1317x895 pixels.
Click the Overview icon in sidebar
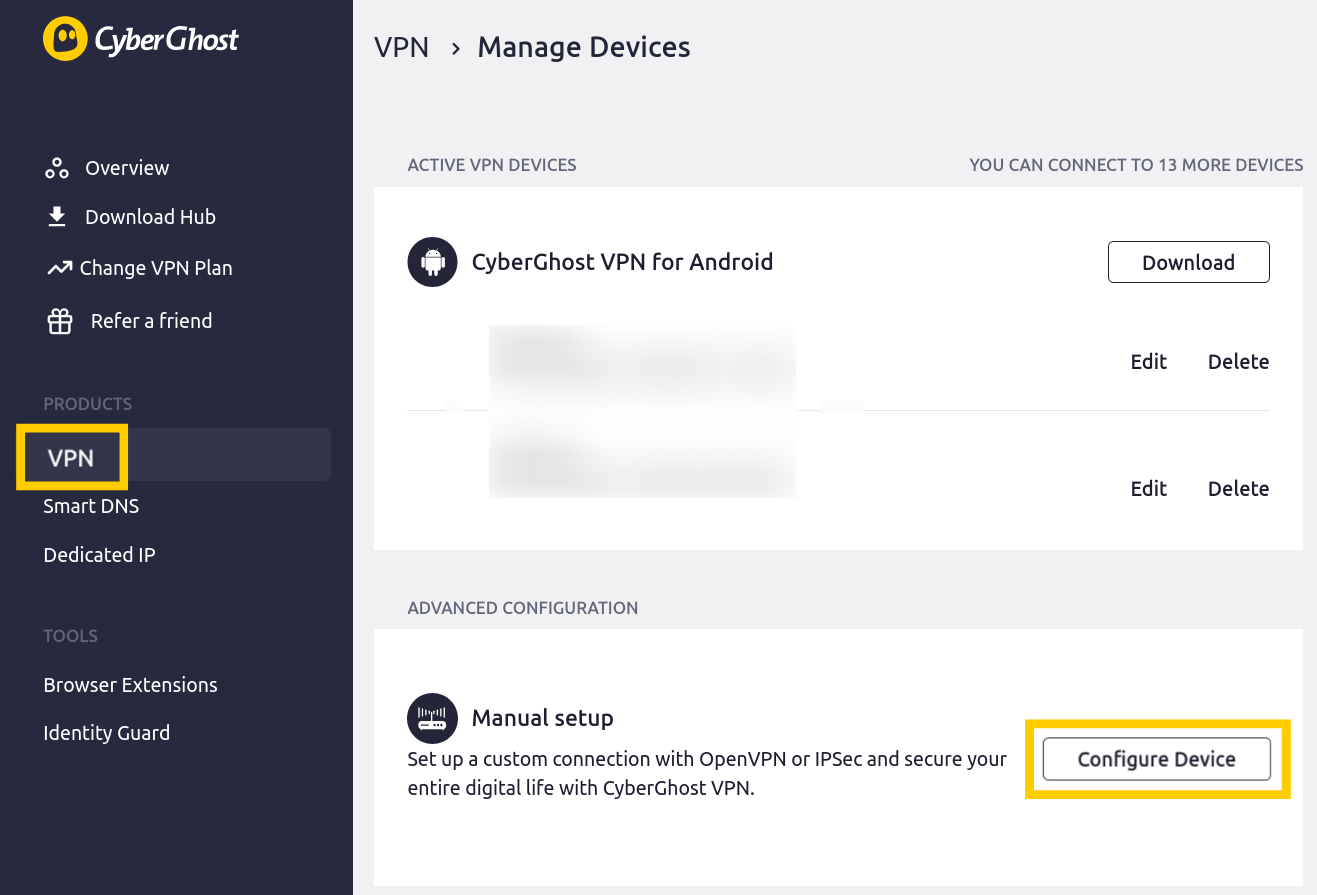click(57, 168)
